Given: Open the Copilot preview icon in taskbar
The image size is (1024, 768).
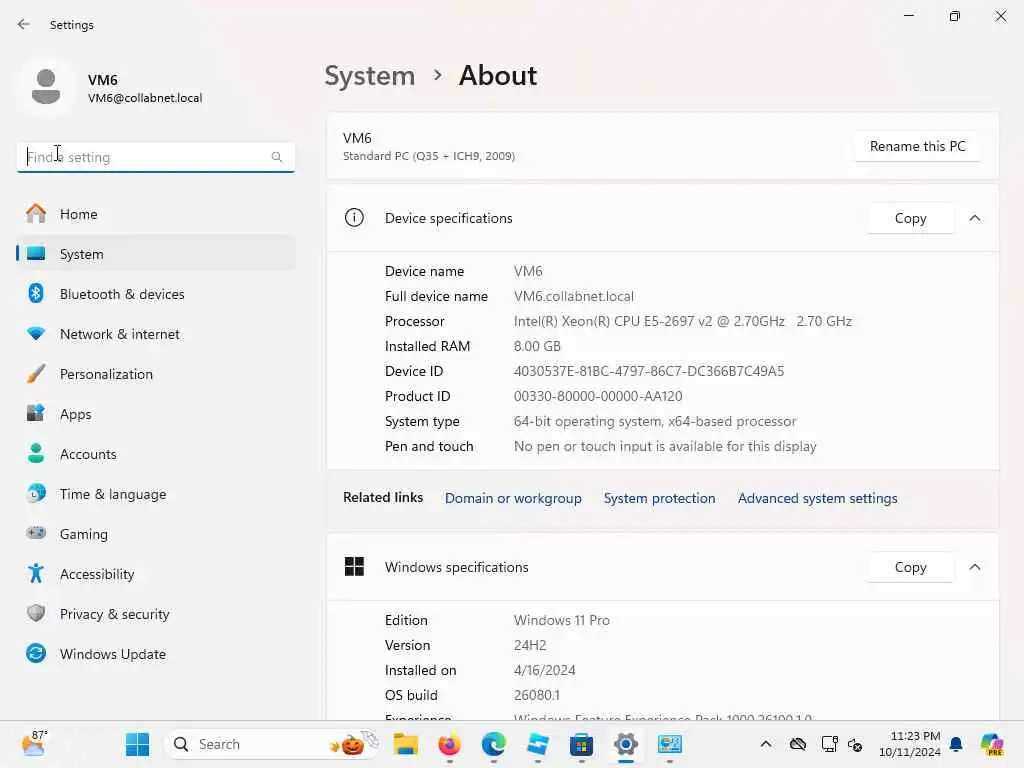Looking at the screenshot, I should point(992,744).
